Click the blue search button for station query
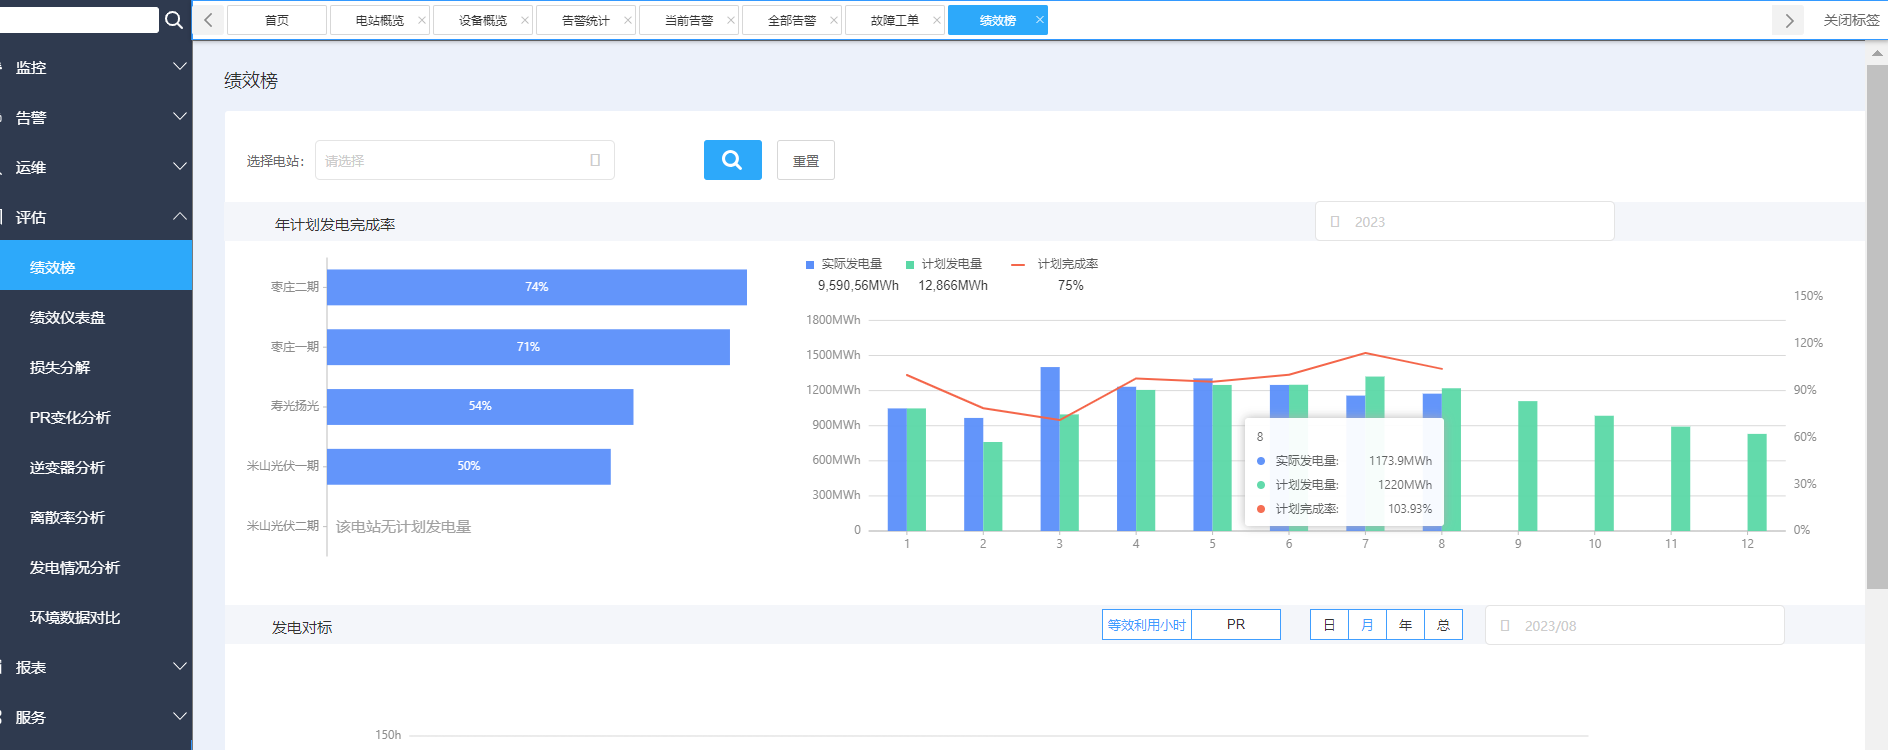1888x750 pixels. click(x=733, y=160)
